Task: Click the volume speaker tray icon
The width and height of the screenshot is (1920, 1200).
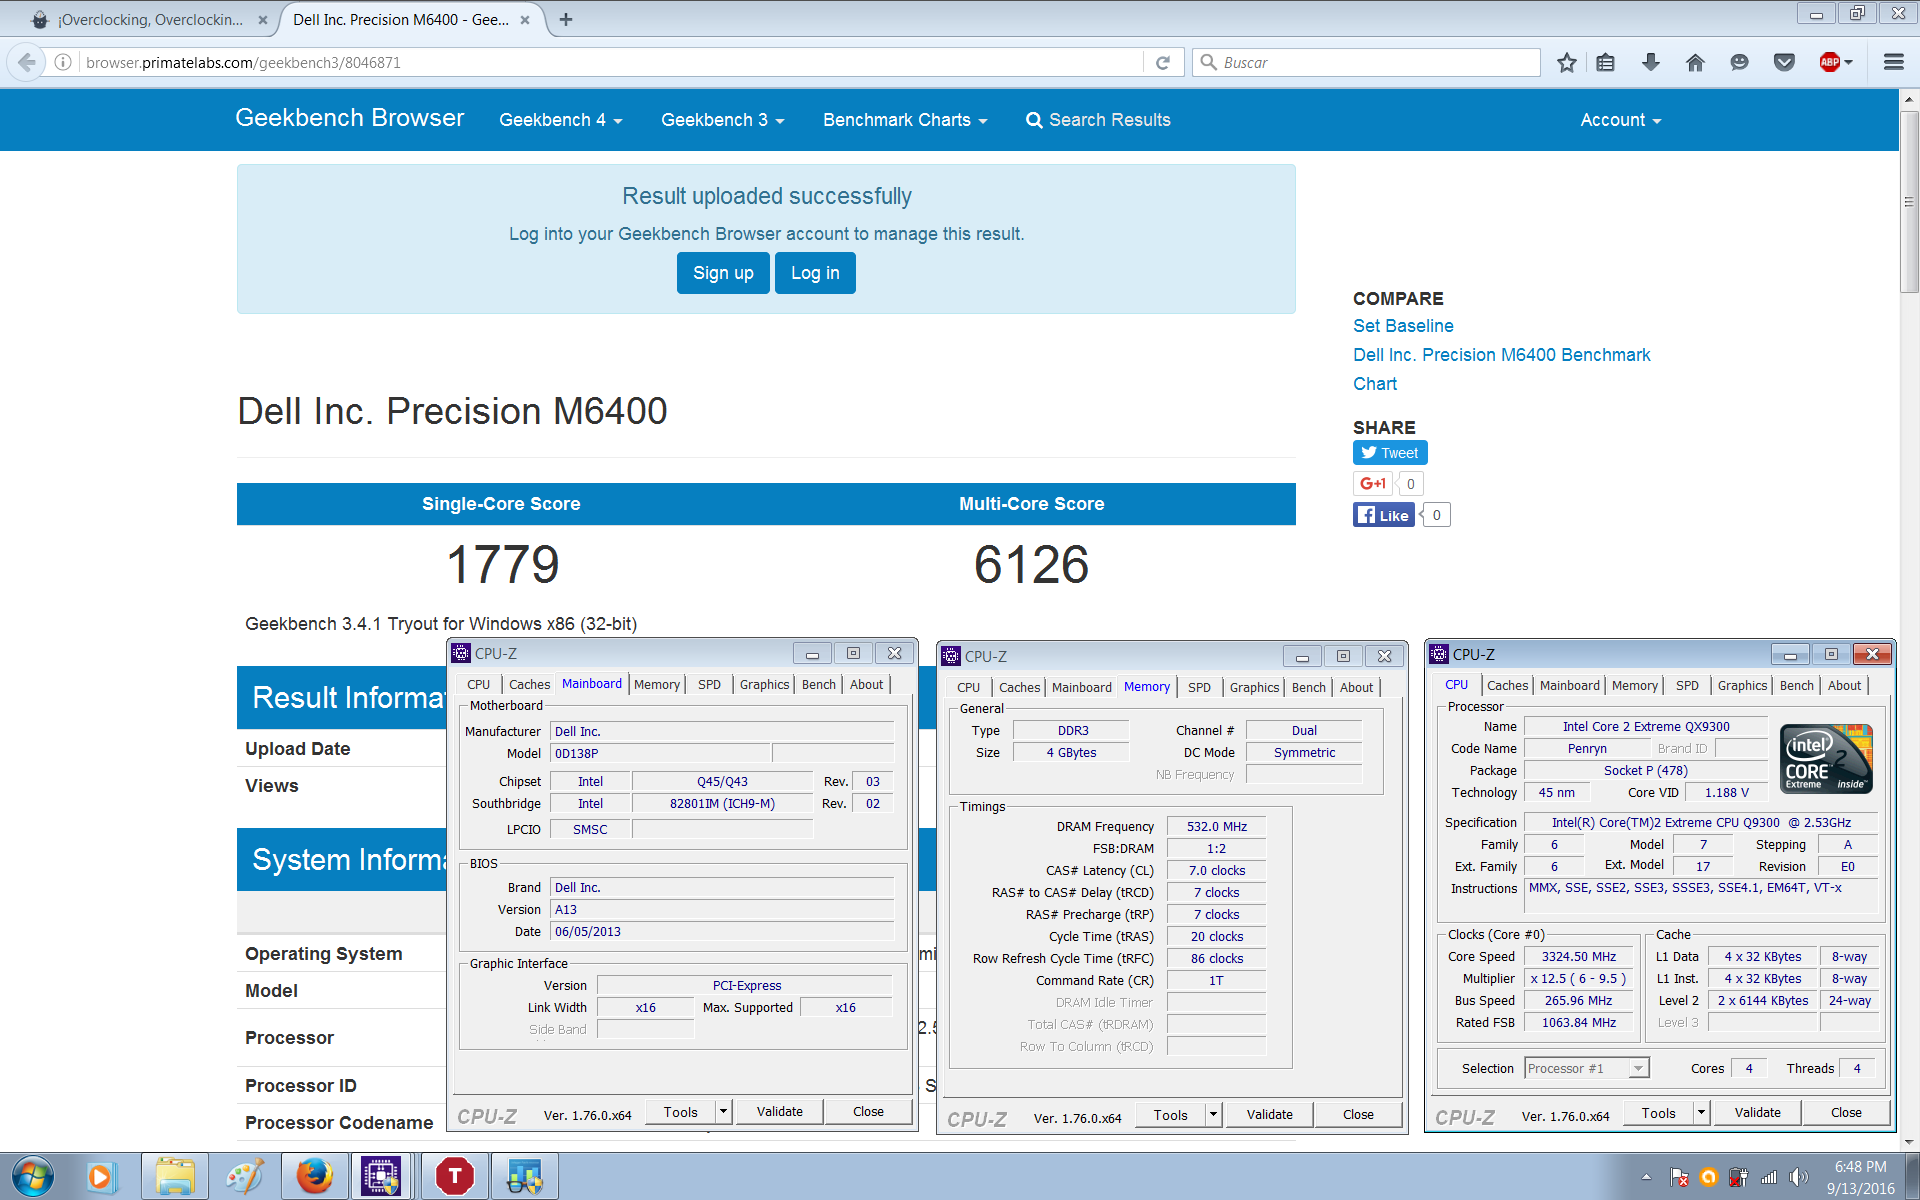Action: click(x=1799, y=1177)
